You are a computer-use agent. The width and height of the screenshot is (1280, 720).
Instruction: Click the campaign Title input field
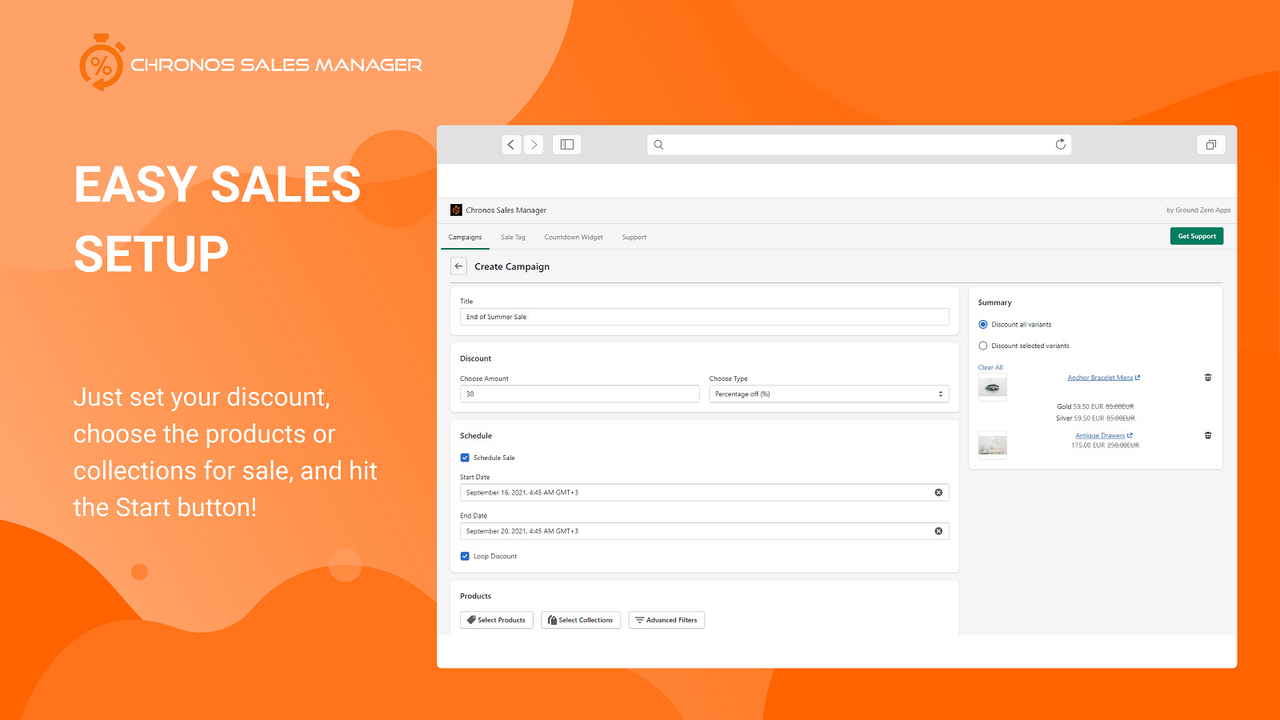(704, 316)
